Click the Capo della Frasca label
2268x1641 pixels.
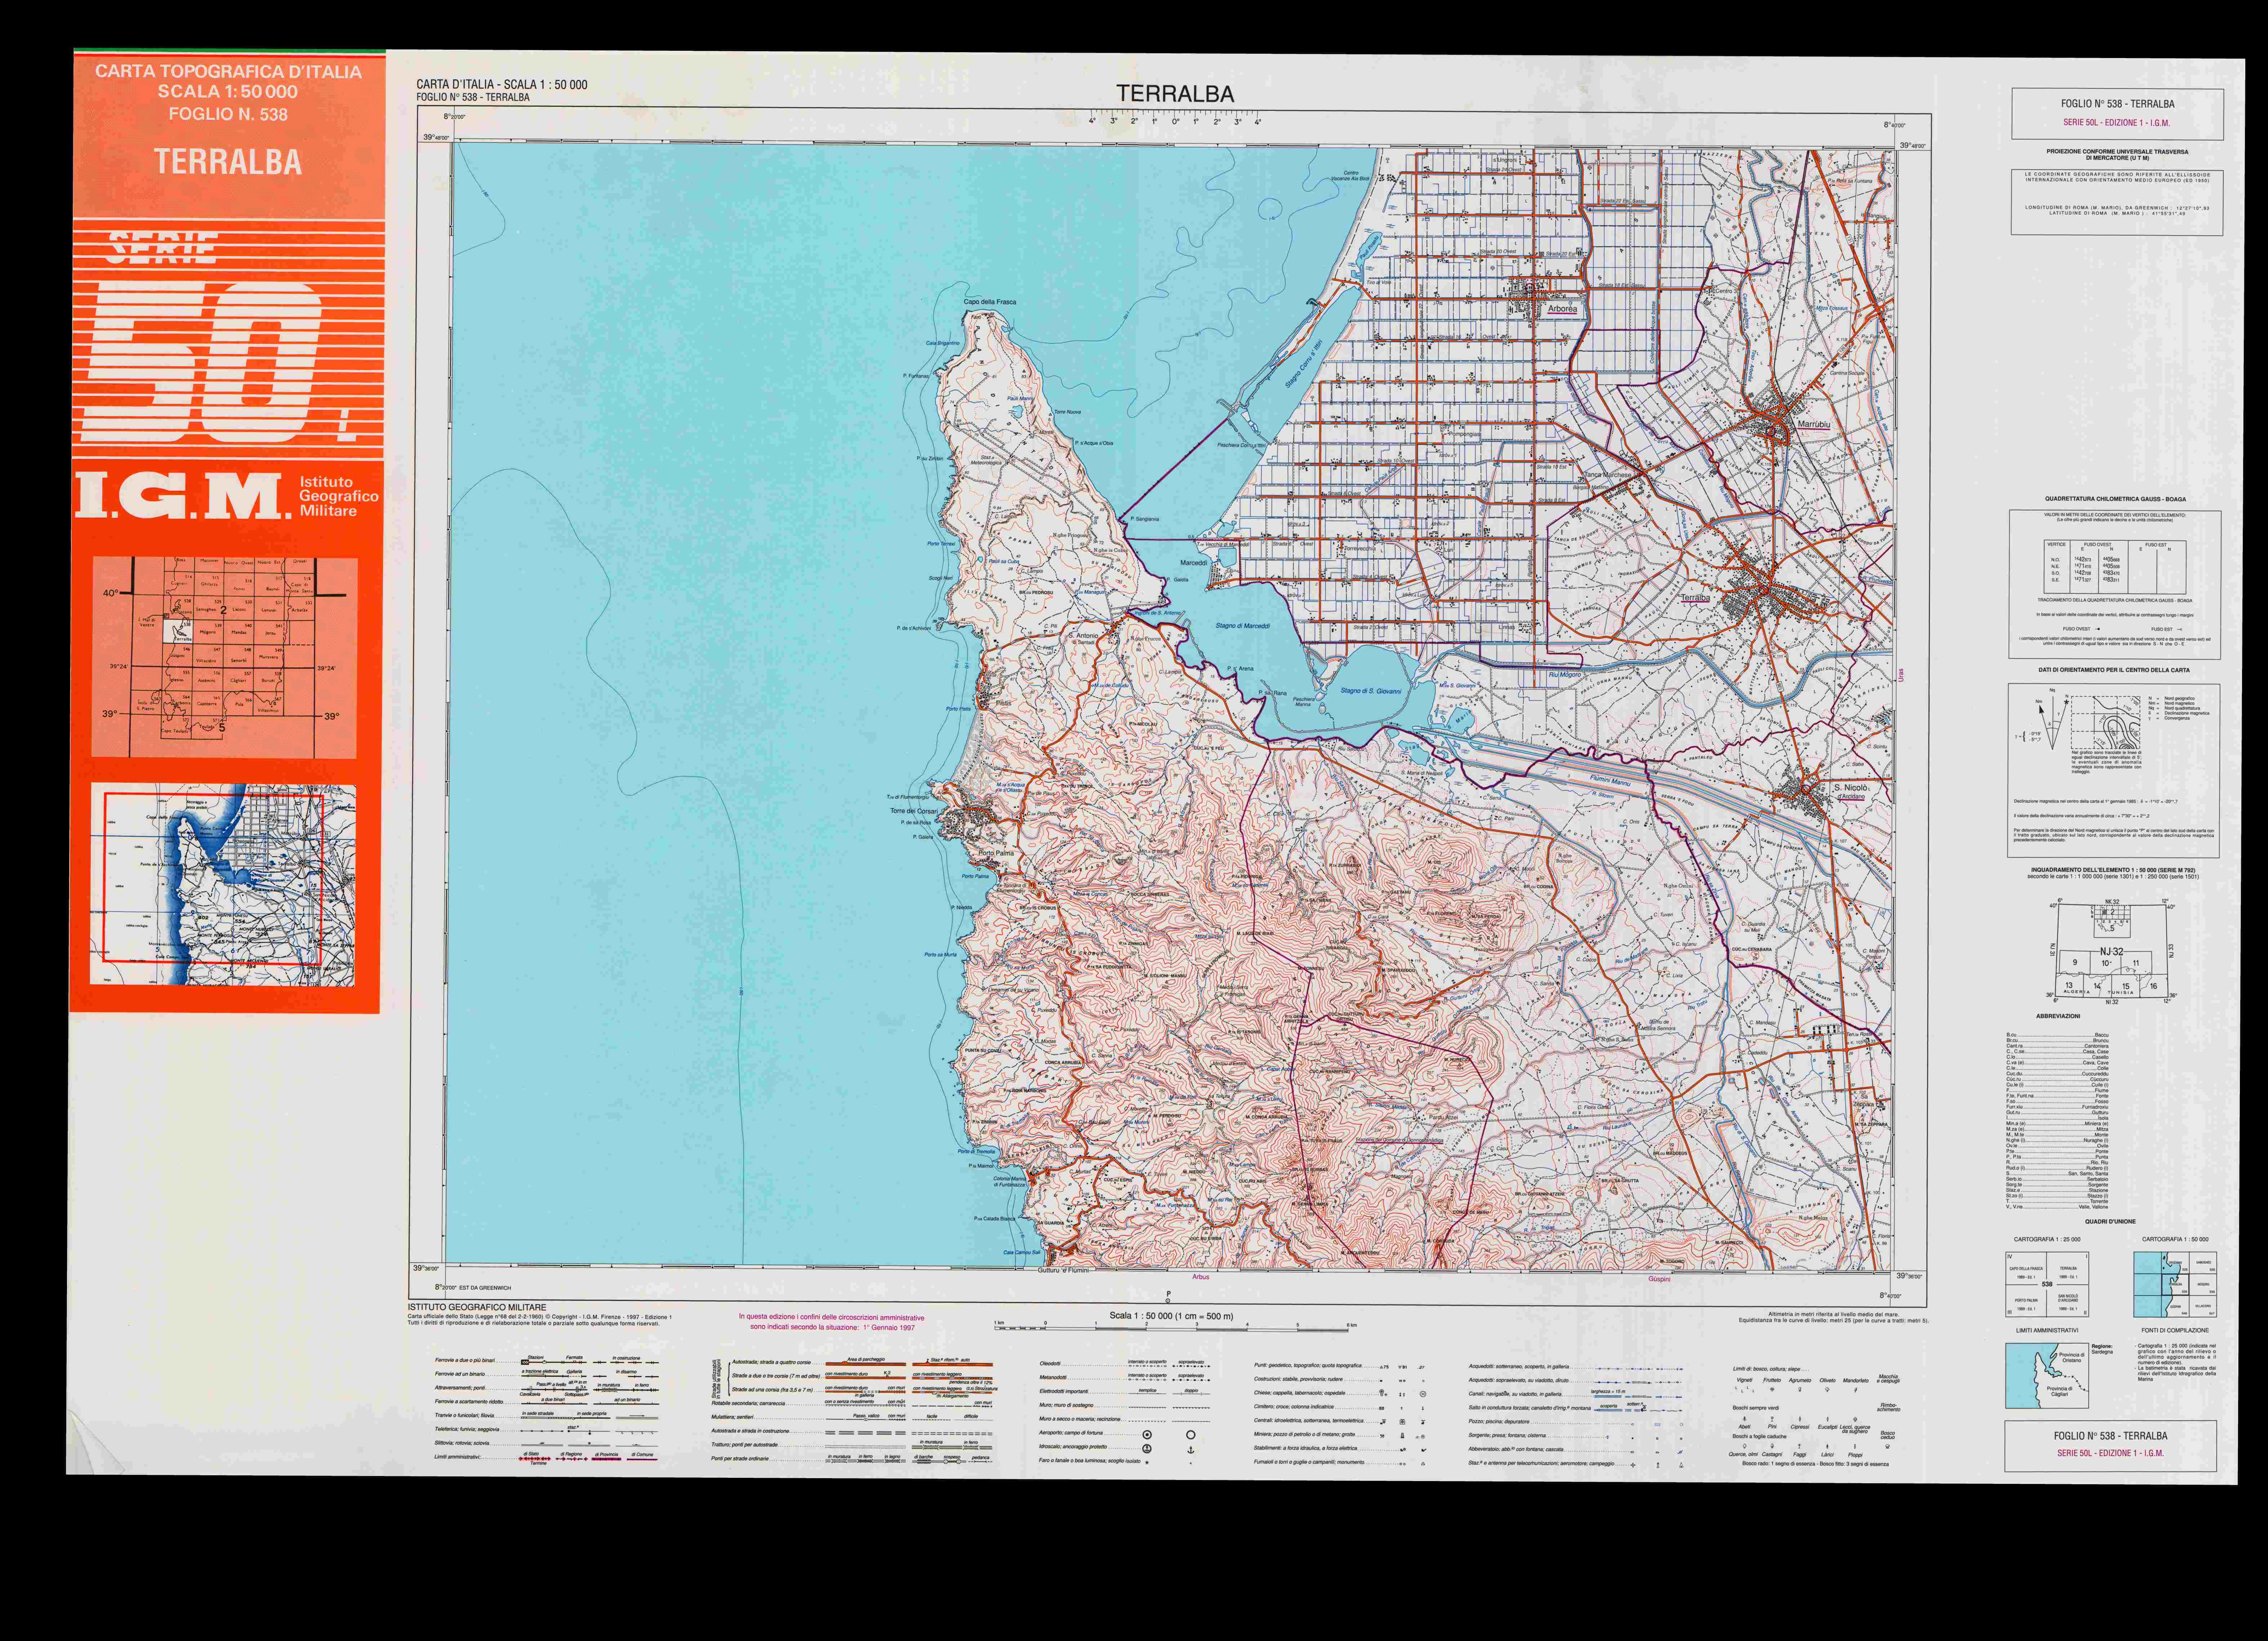(990, 302)
